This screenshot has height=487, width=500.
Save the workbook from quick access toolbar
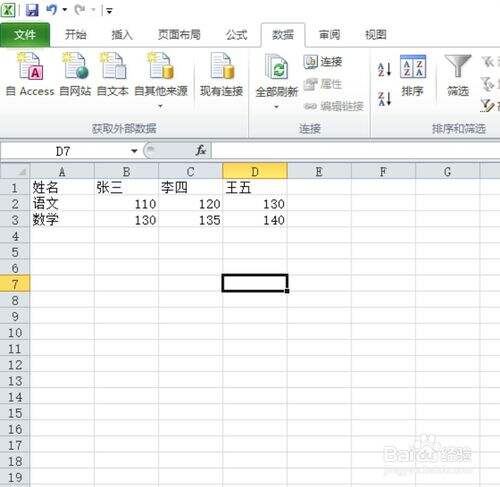pyautogui.click(x=32, y=10)
